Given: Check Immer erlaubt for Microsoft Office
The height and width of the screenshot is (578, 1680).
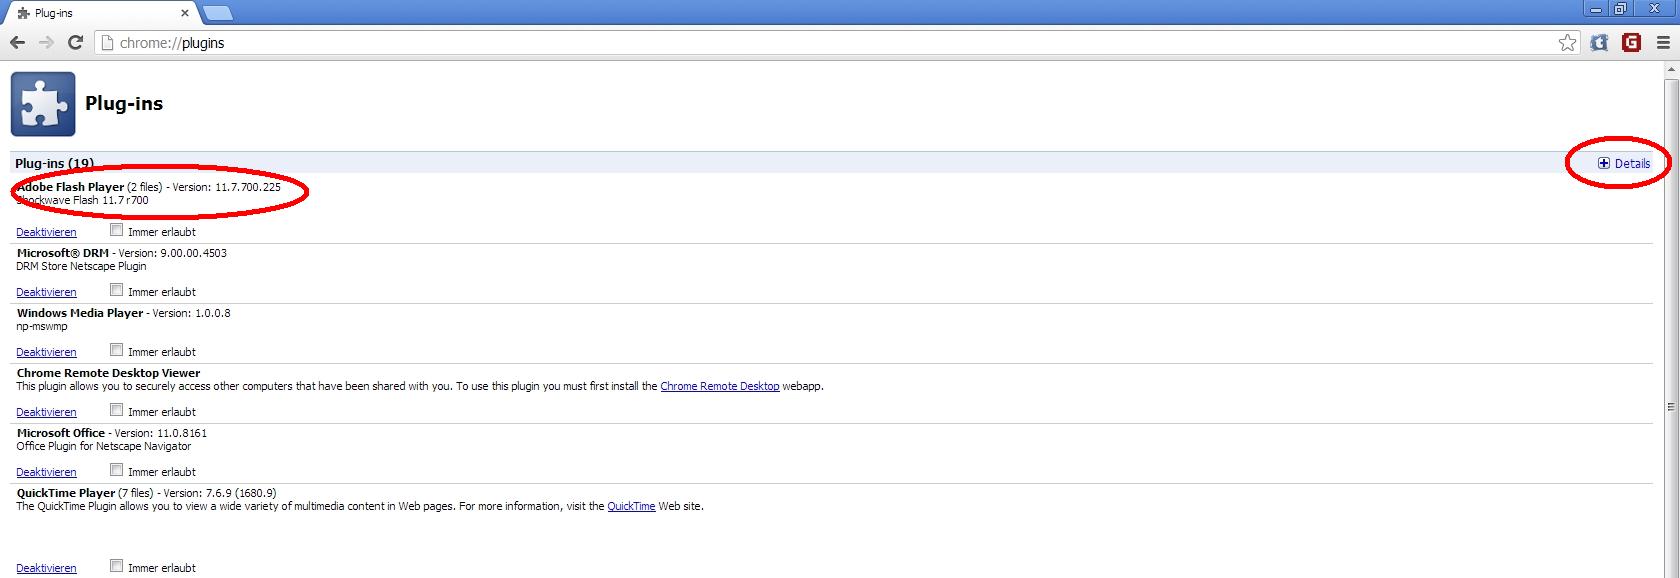Looking at the screenshot, I should coord(116,470).
